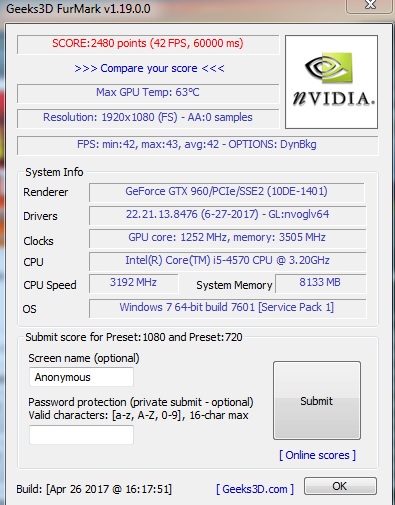Screen dimensions: 395x505
Task: Click the Resolution: 1920x1080 (FS) field
Action: [x=148, y=118]
